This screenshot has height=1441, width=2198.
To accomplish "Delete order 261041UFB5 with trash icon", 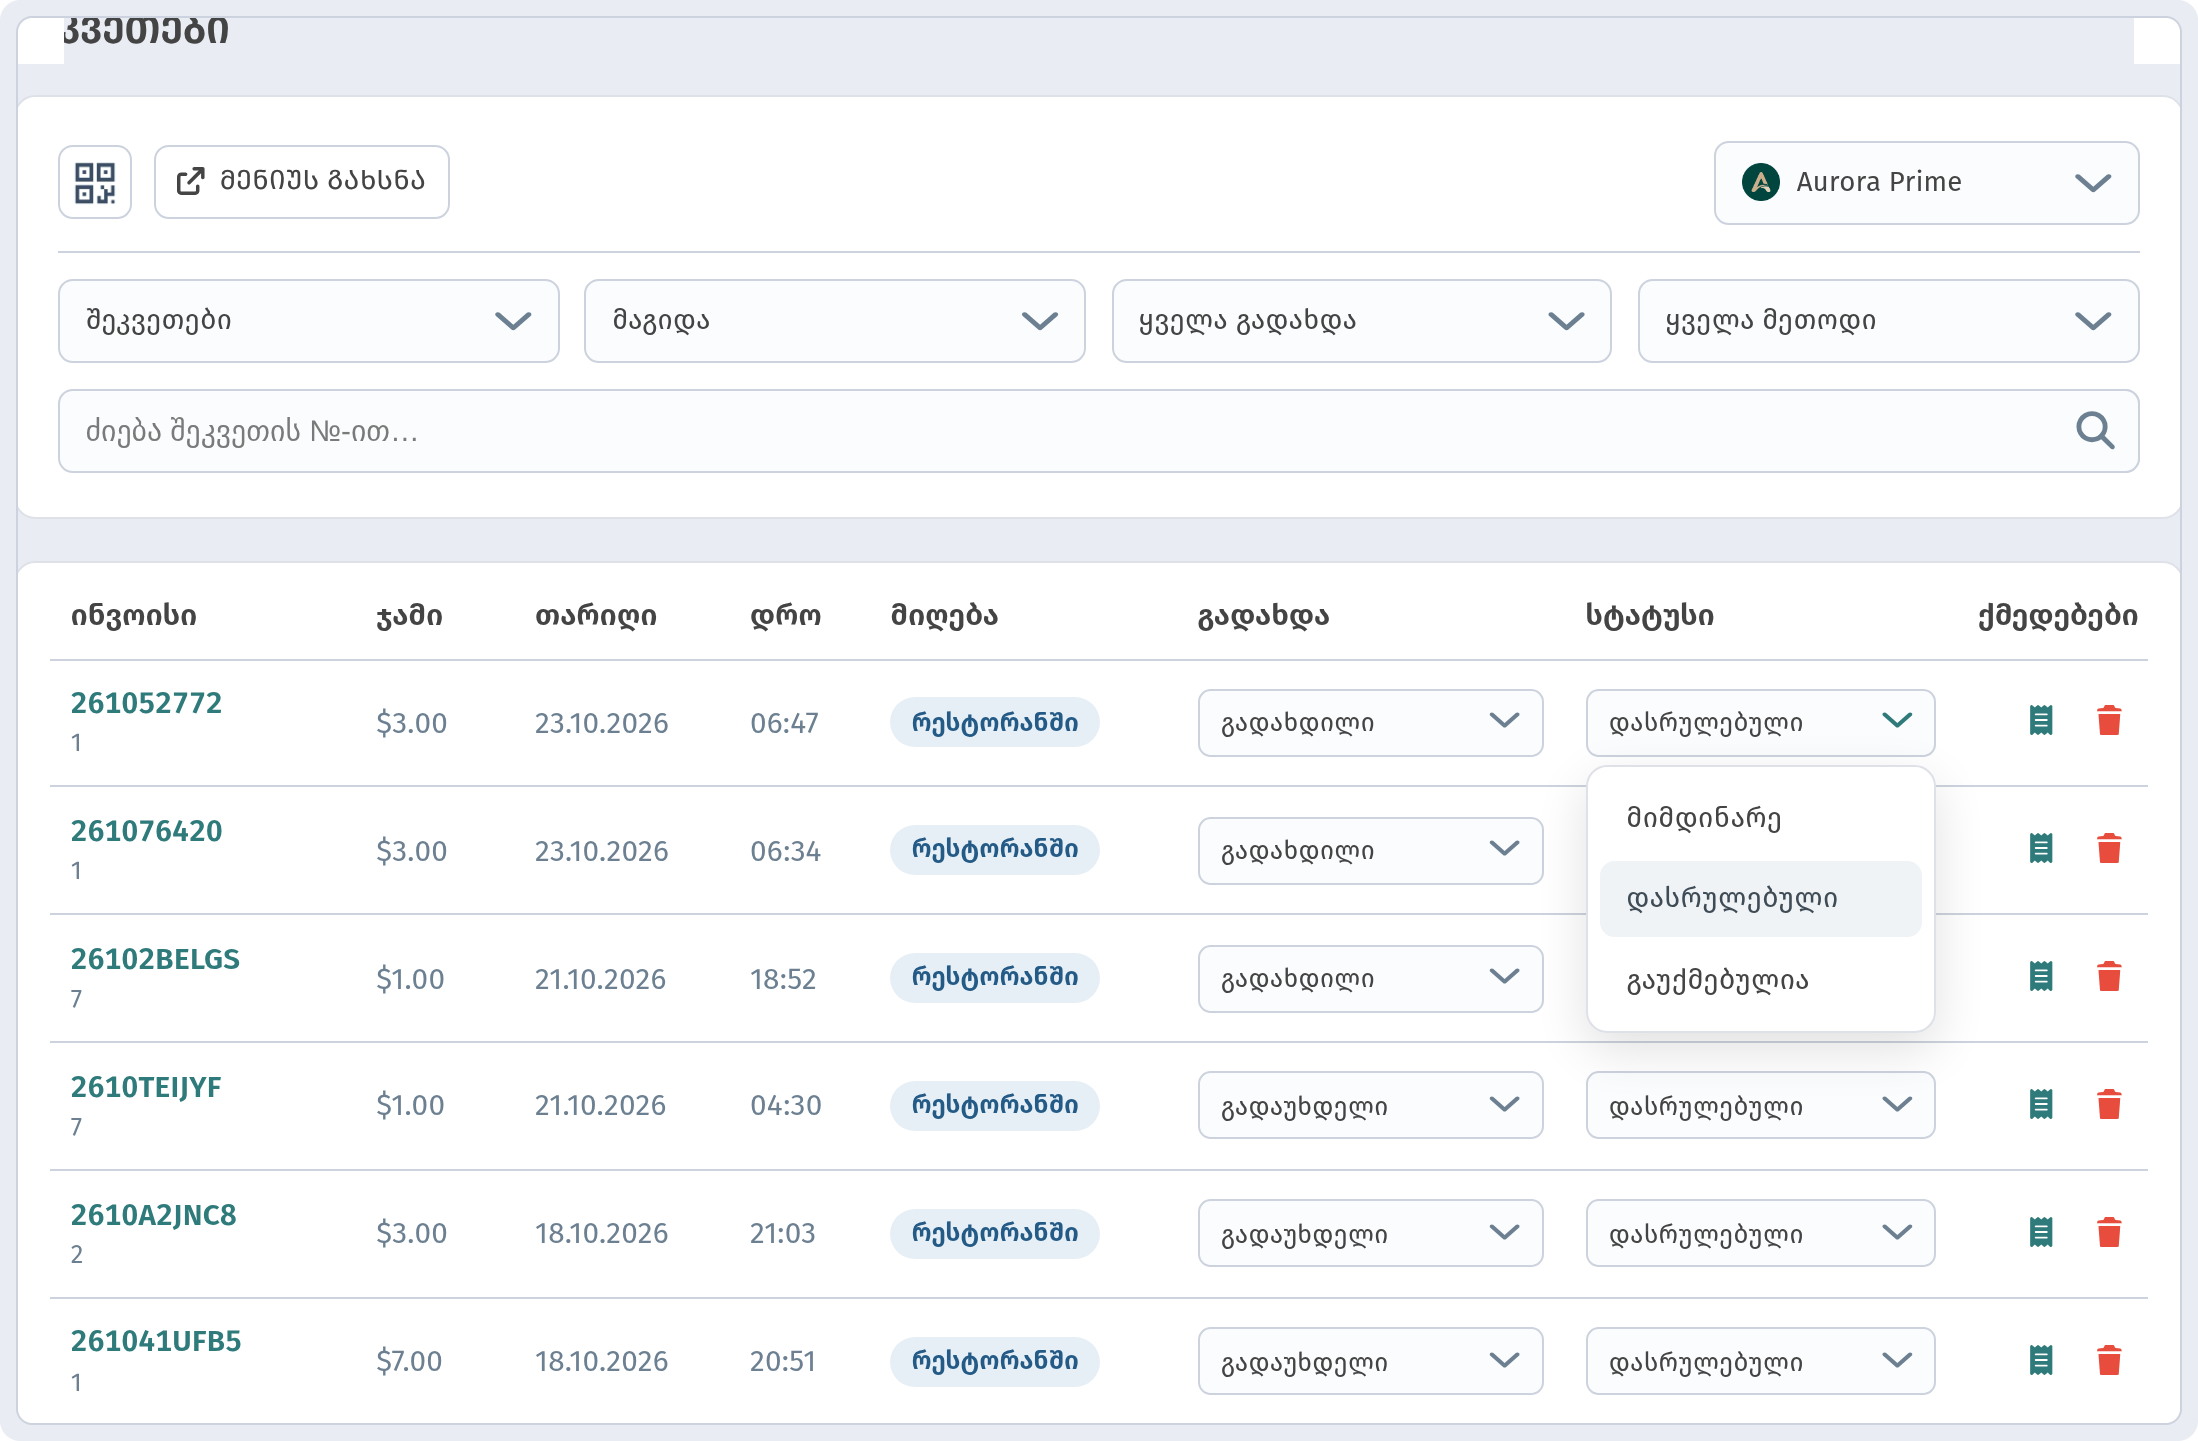I will pyautogui.click(x=2109, y=1361).
